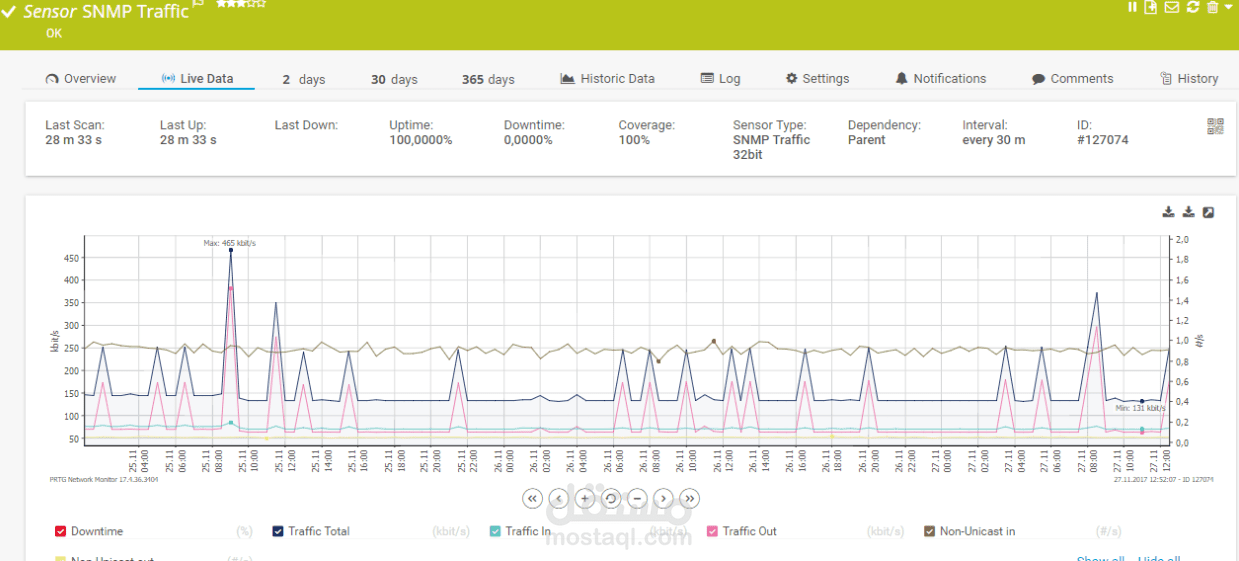Send sensor link via email icon

click(1172, 7)
